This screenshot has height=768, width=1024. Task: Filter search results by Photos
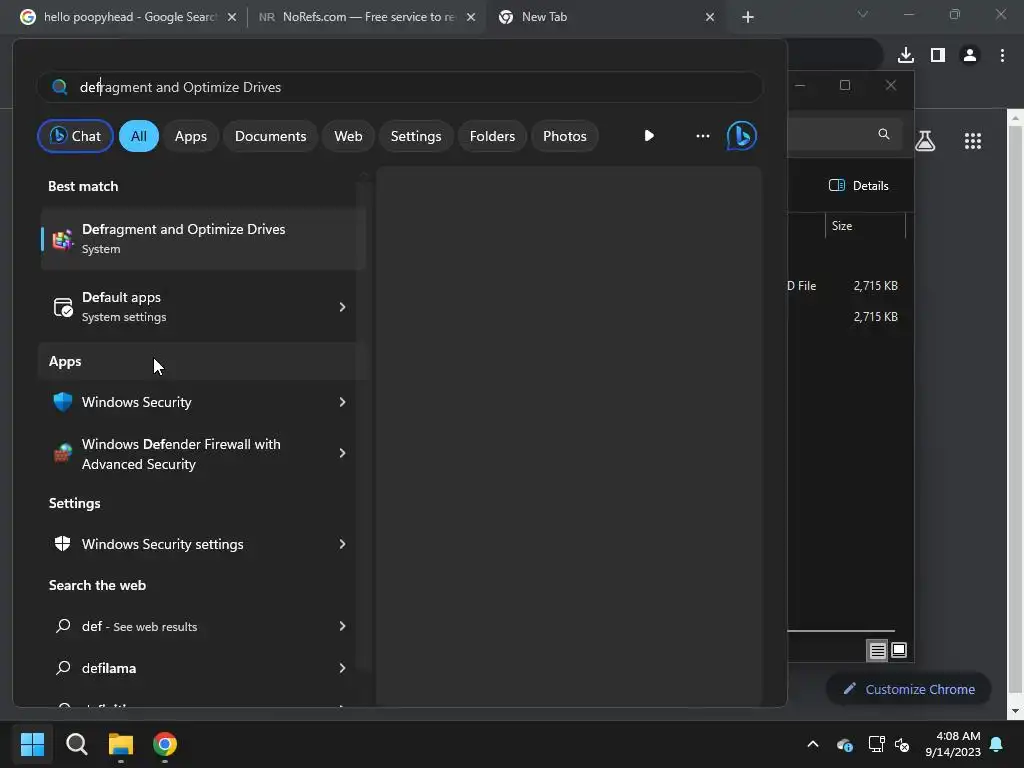click(x=565, y=136)
